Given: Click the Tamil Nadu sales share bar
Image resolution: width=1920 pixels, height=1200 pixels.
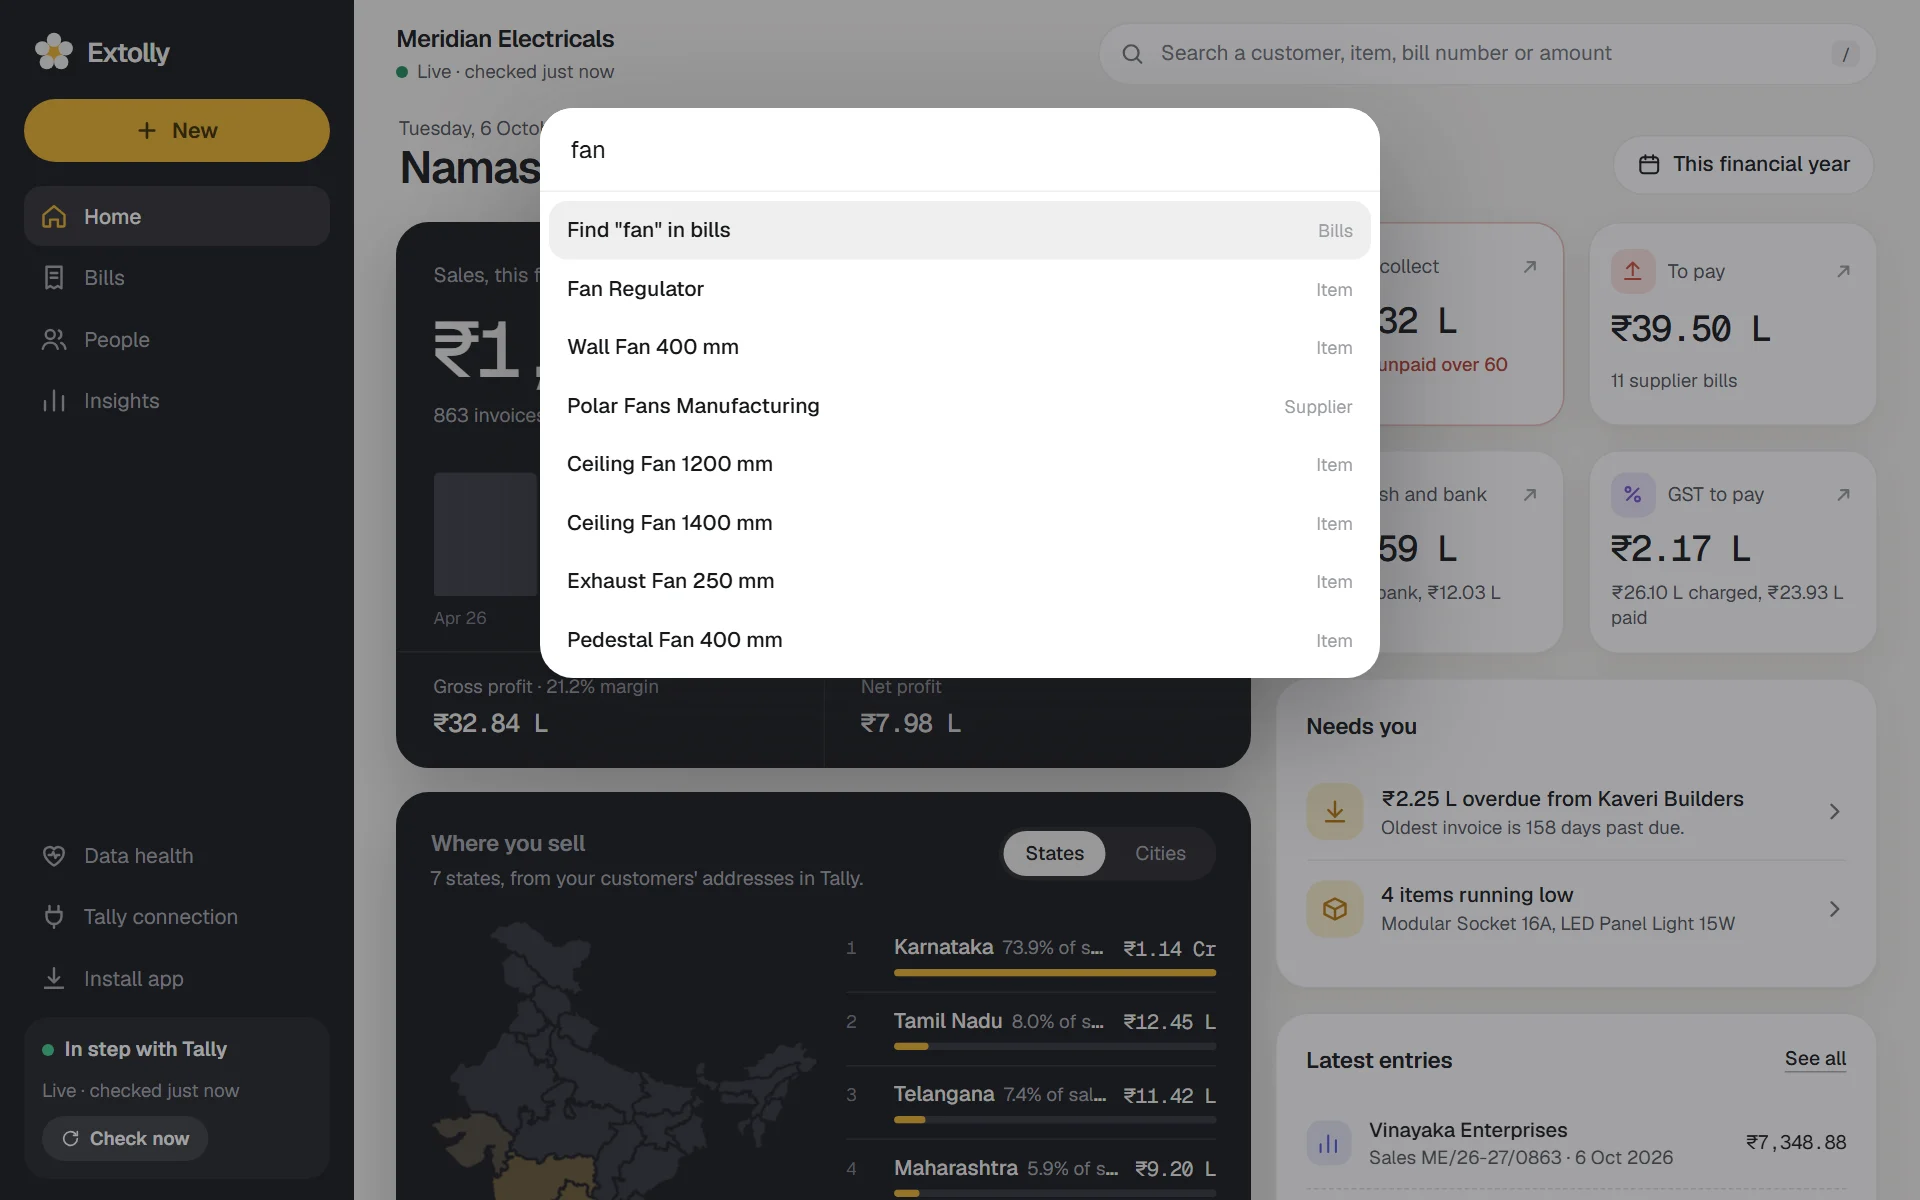Looking at the screenshot, I should click(x=1055, y=1047).
